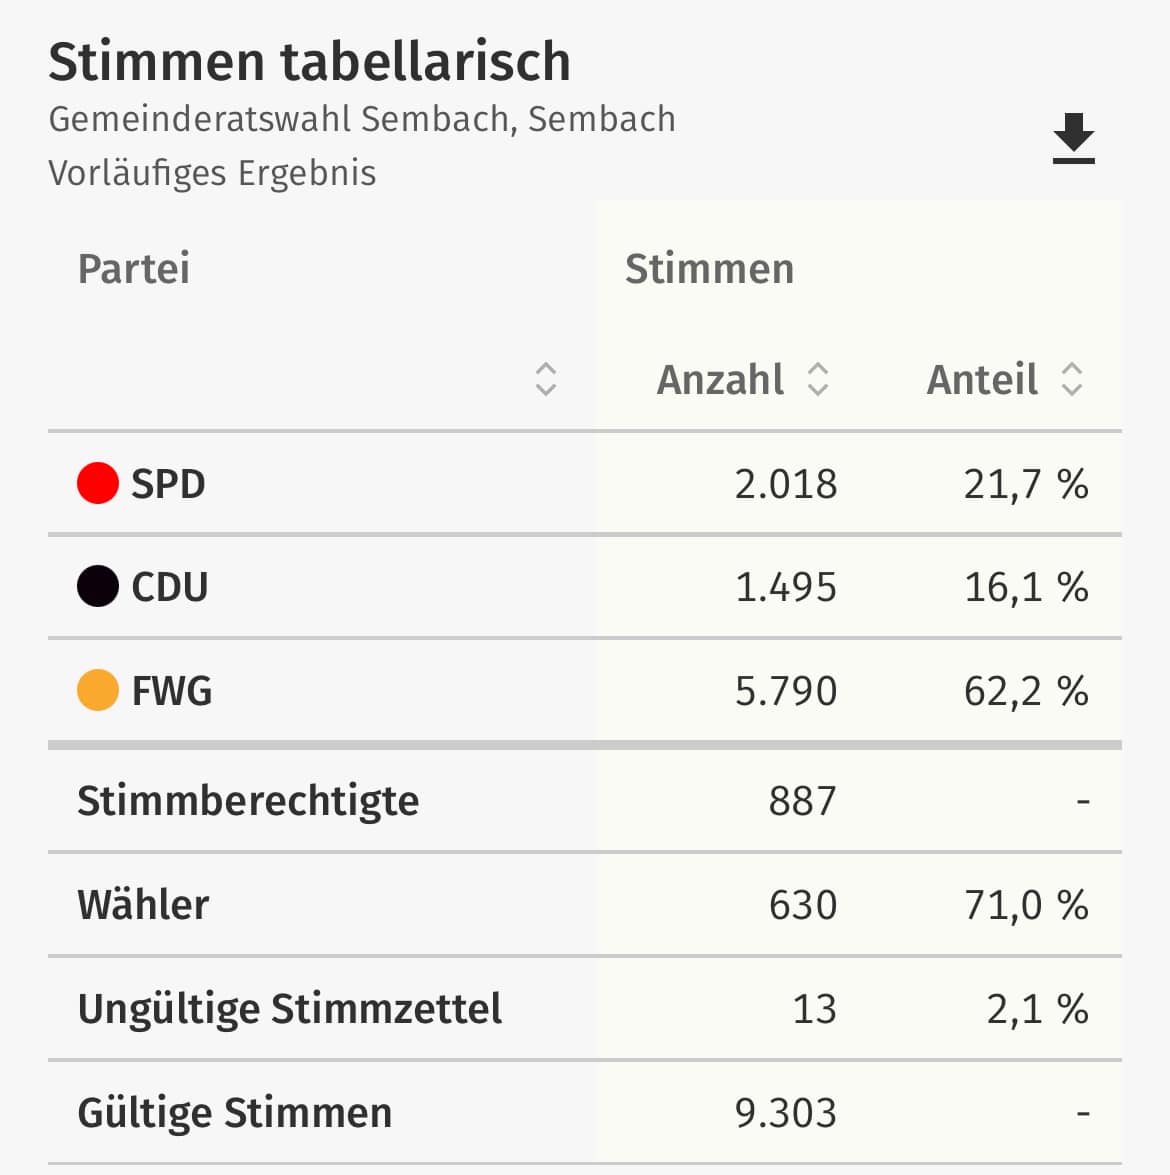Click FWG vote count 5.790
Viewport: 1170px width, 1175px height.
point(785,691)
